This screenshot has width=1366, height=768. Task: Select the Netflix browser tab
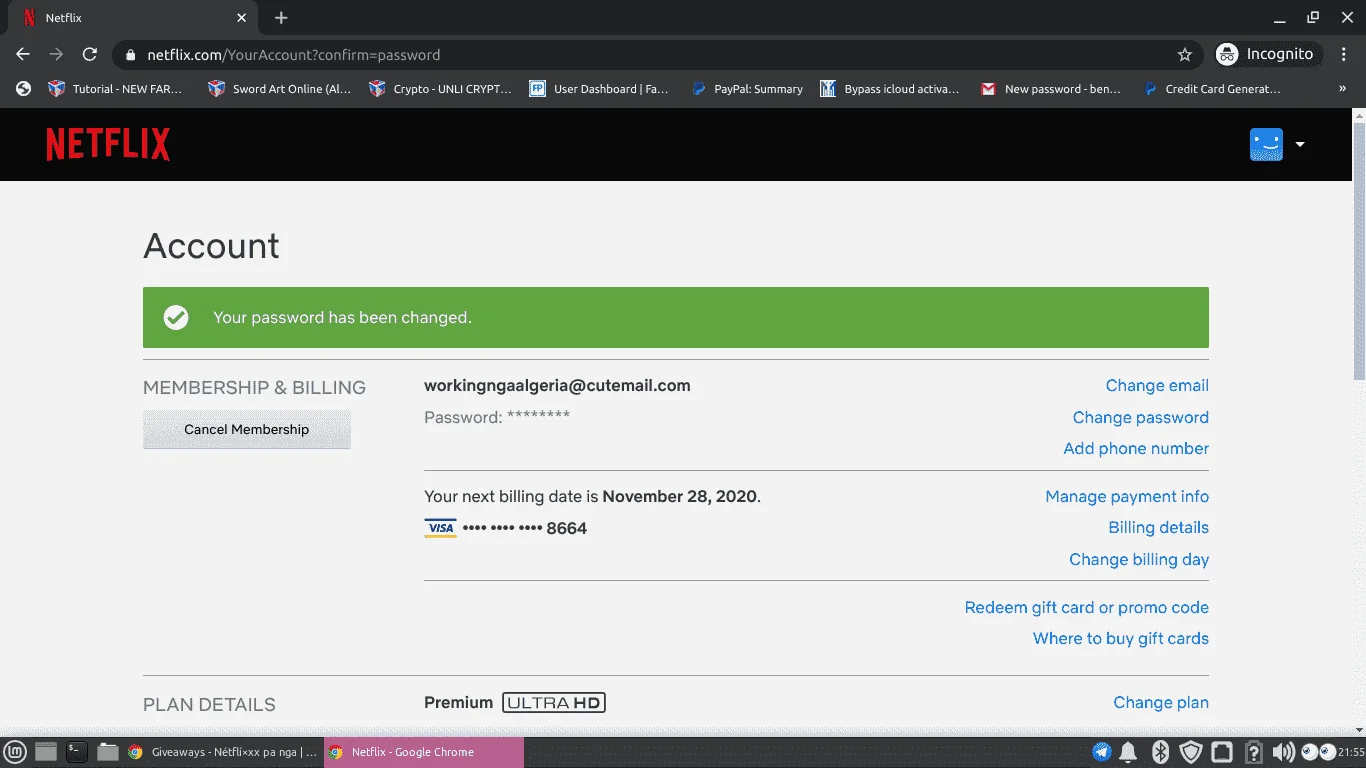pos(135,18)
